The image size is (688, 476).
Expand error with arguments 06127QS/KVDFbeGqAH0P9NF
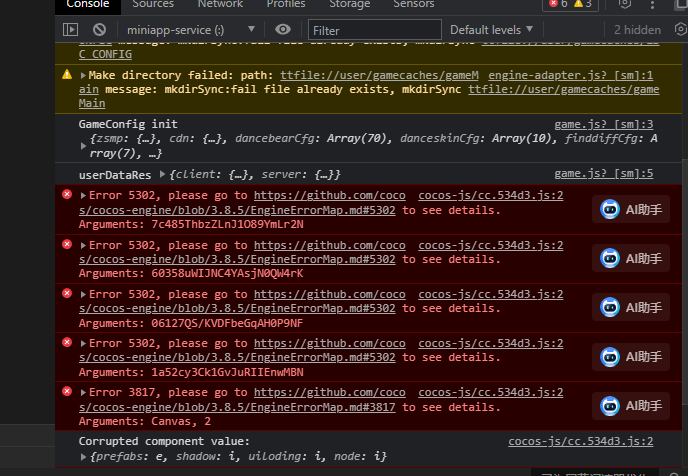[83, 295]
